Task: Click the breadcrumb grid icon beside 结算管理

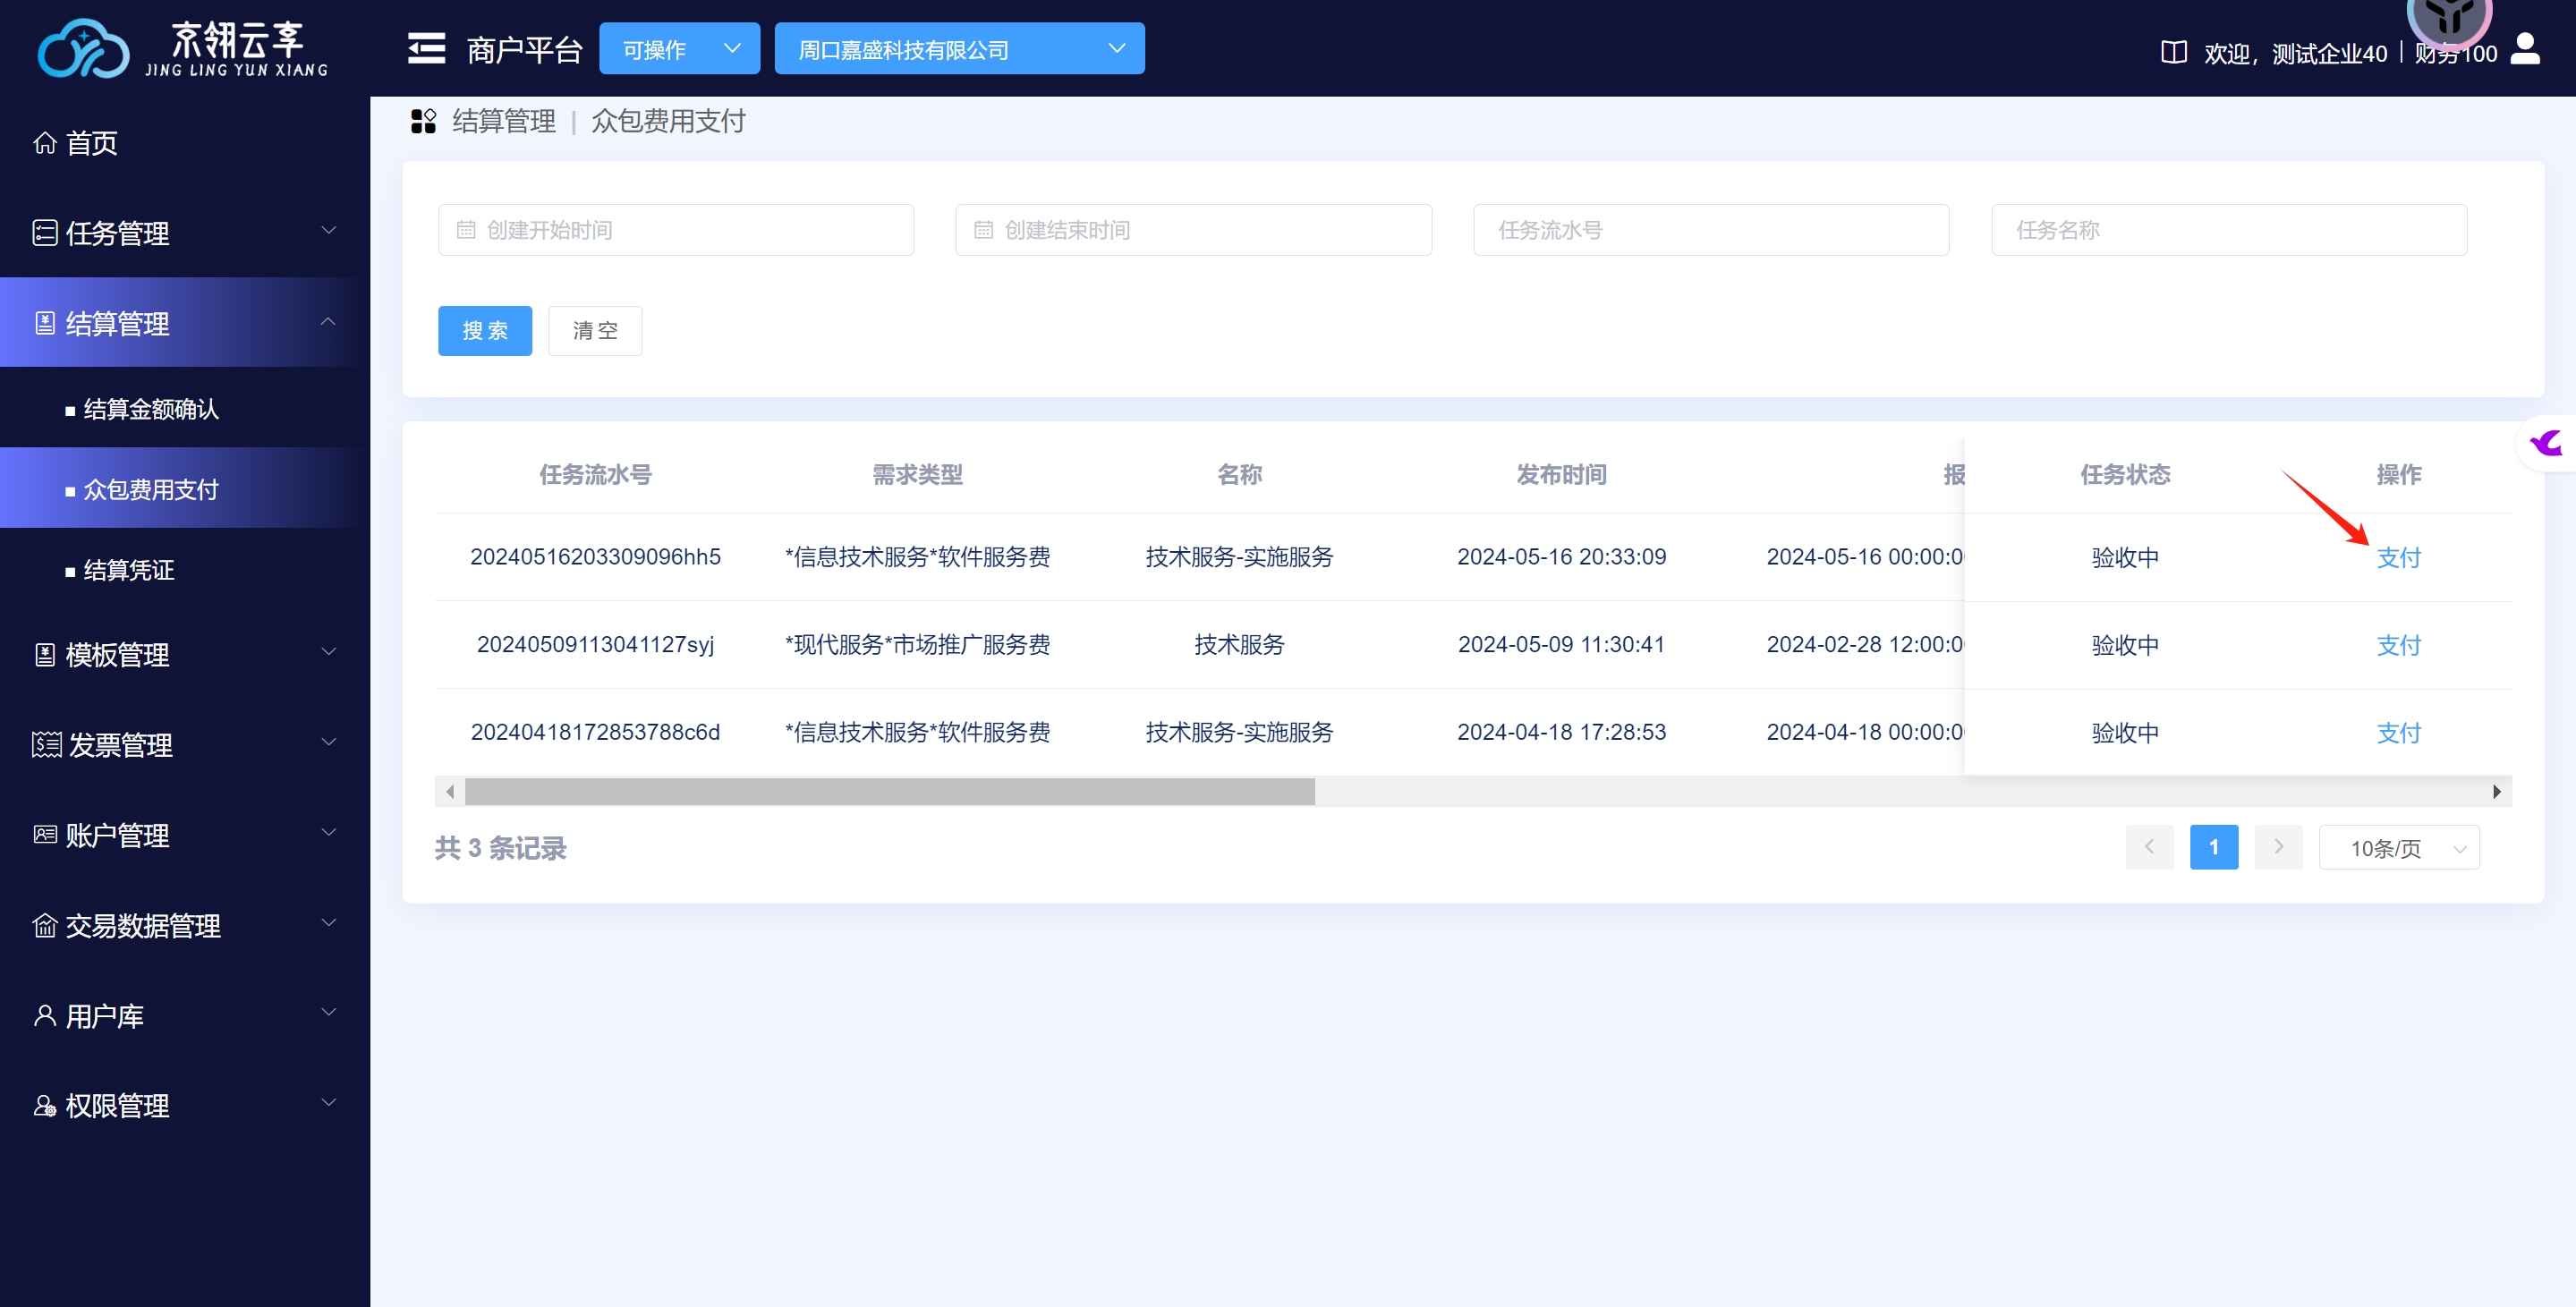Action: 424,121
